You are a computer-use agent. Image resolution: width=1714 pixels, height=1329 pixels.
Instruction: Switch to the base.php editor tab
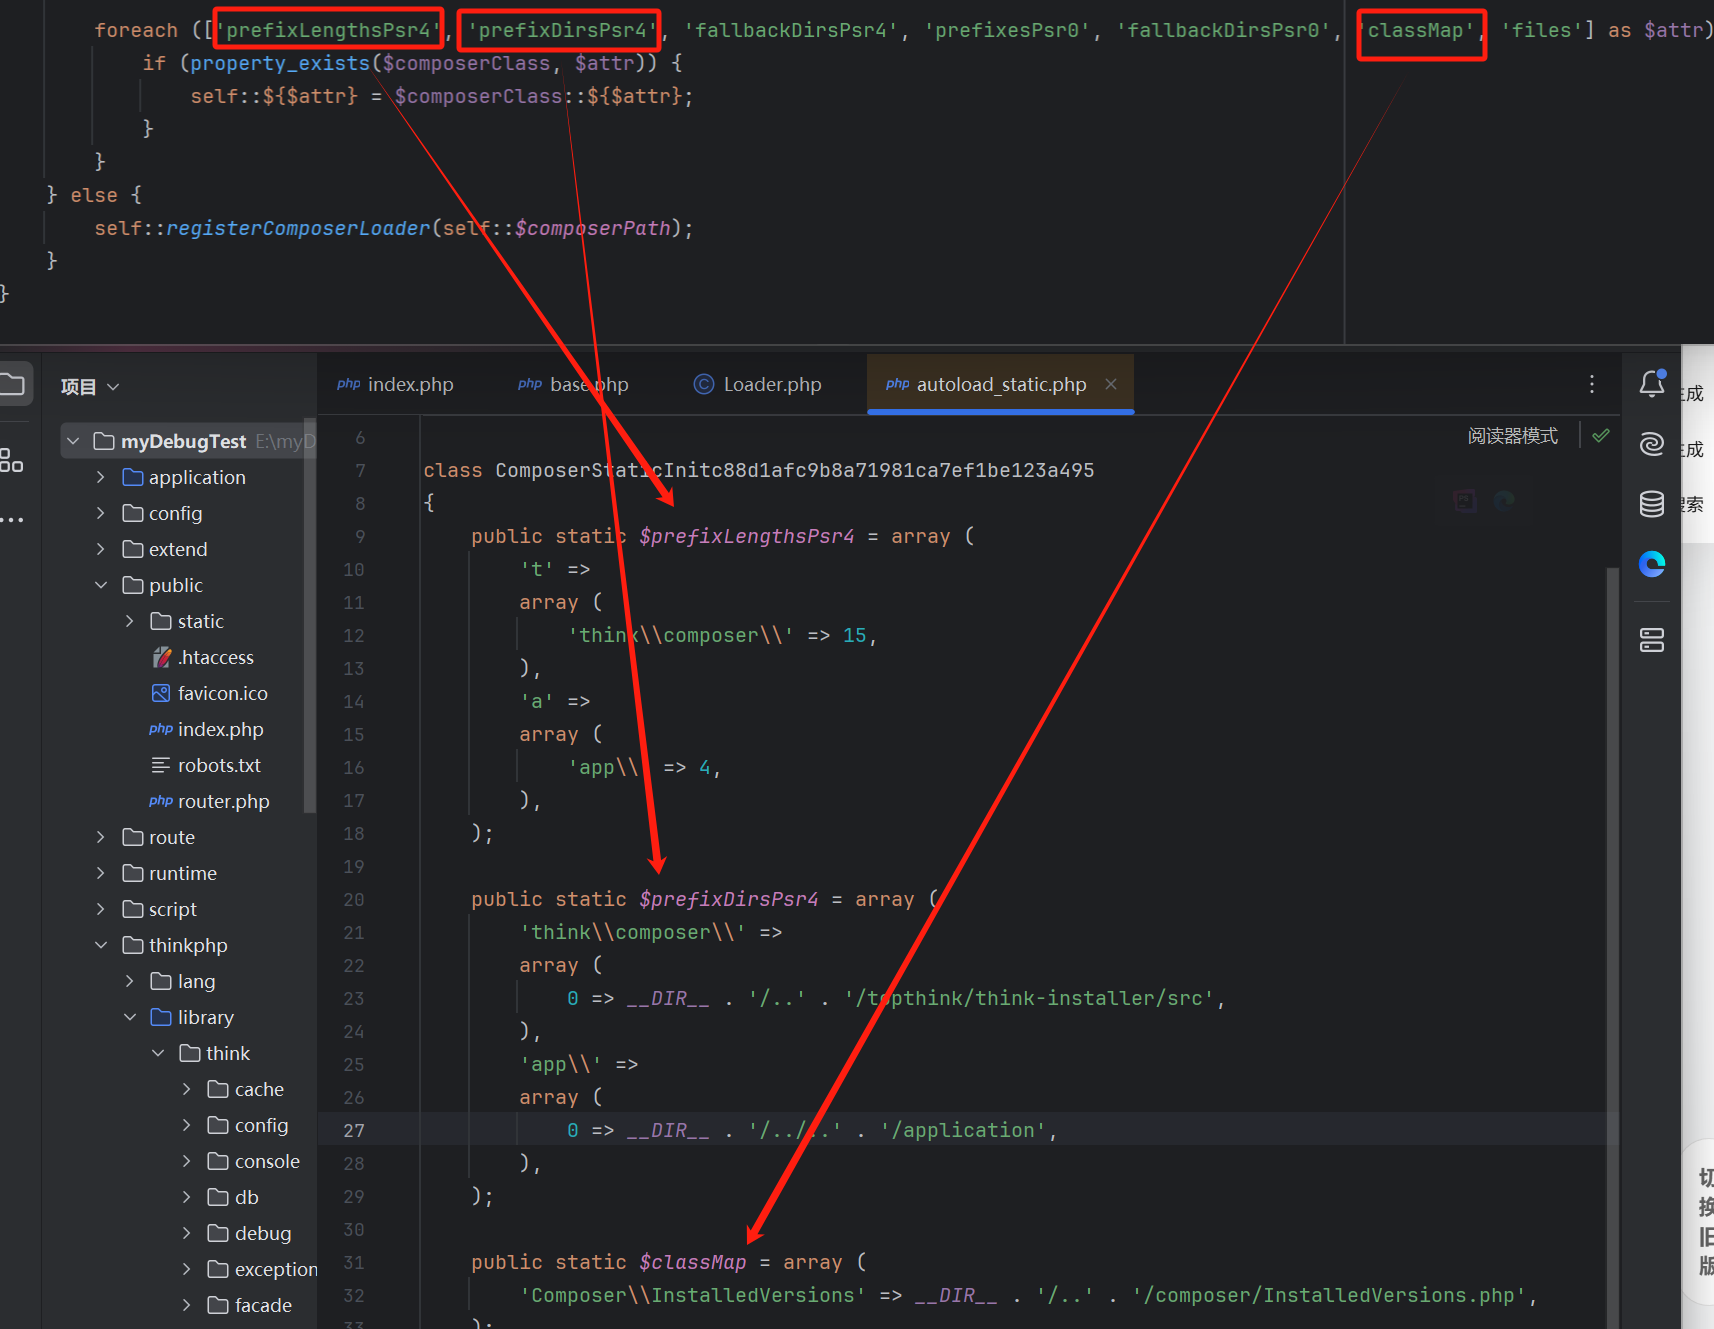click(x=573, y=384)
